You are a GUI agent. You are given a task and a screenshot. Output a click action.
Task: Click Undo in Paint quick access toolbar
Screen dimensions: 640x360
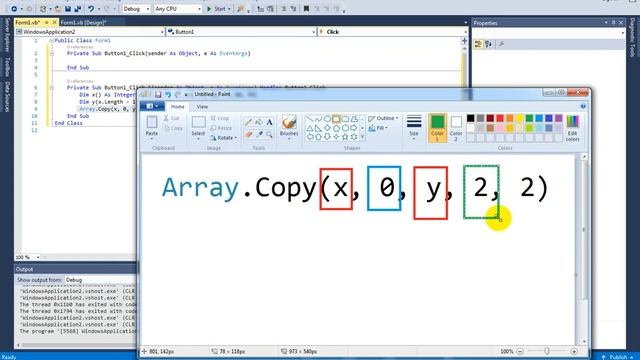[168, 94]
